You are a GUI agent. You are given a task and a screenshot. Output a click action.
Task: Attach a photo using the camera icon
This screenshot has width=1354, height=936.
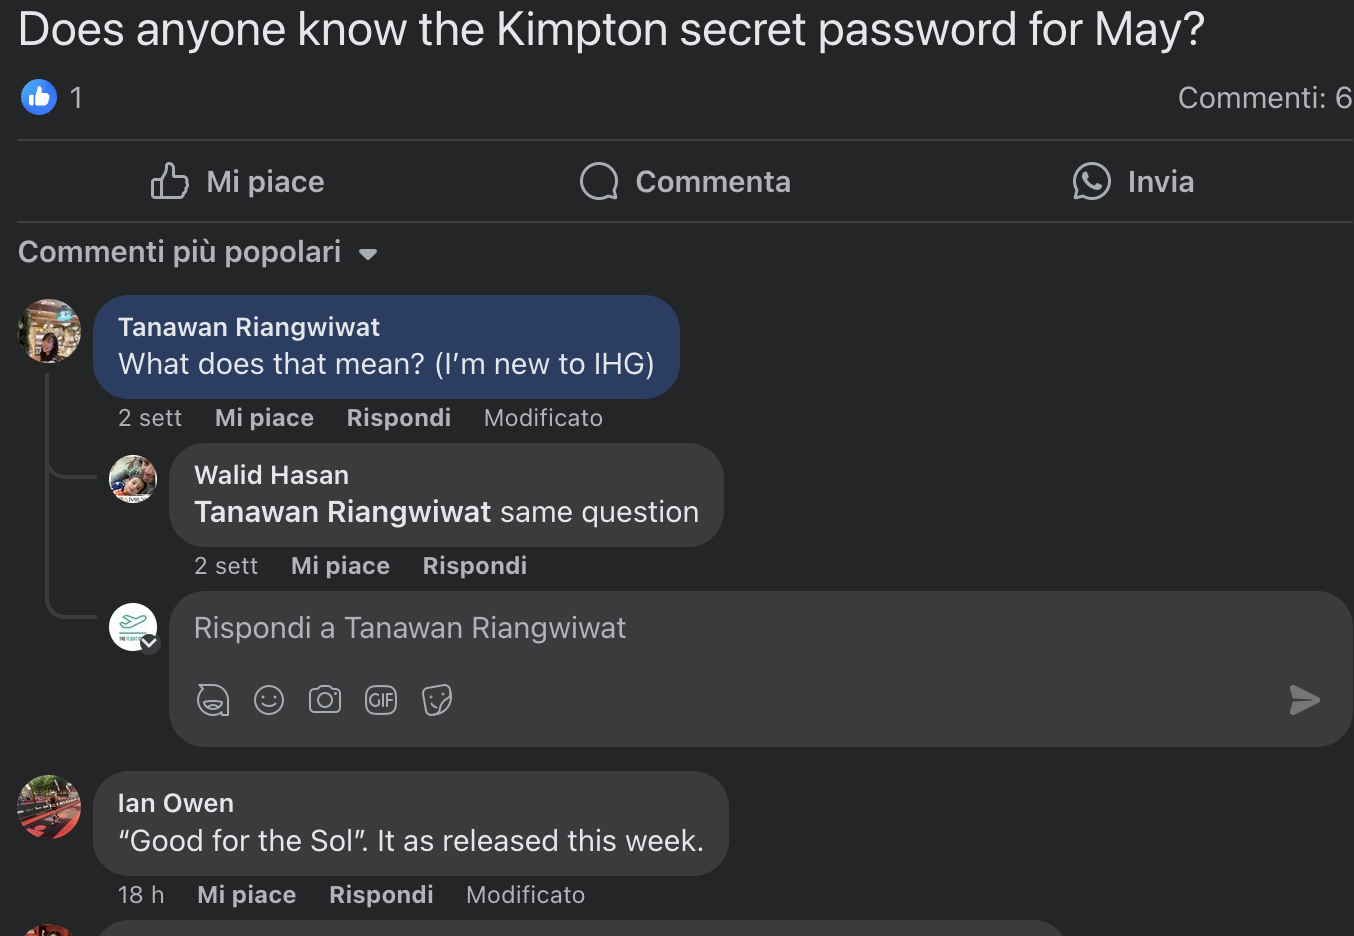click(x=325, y=700)
